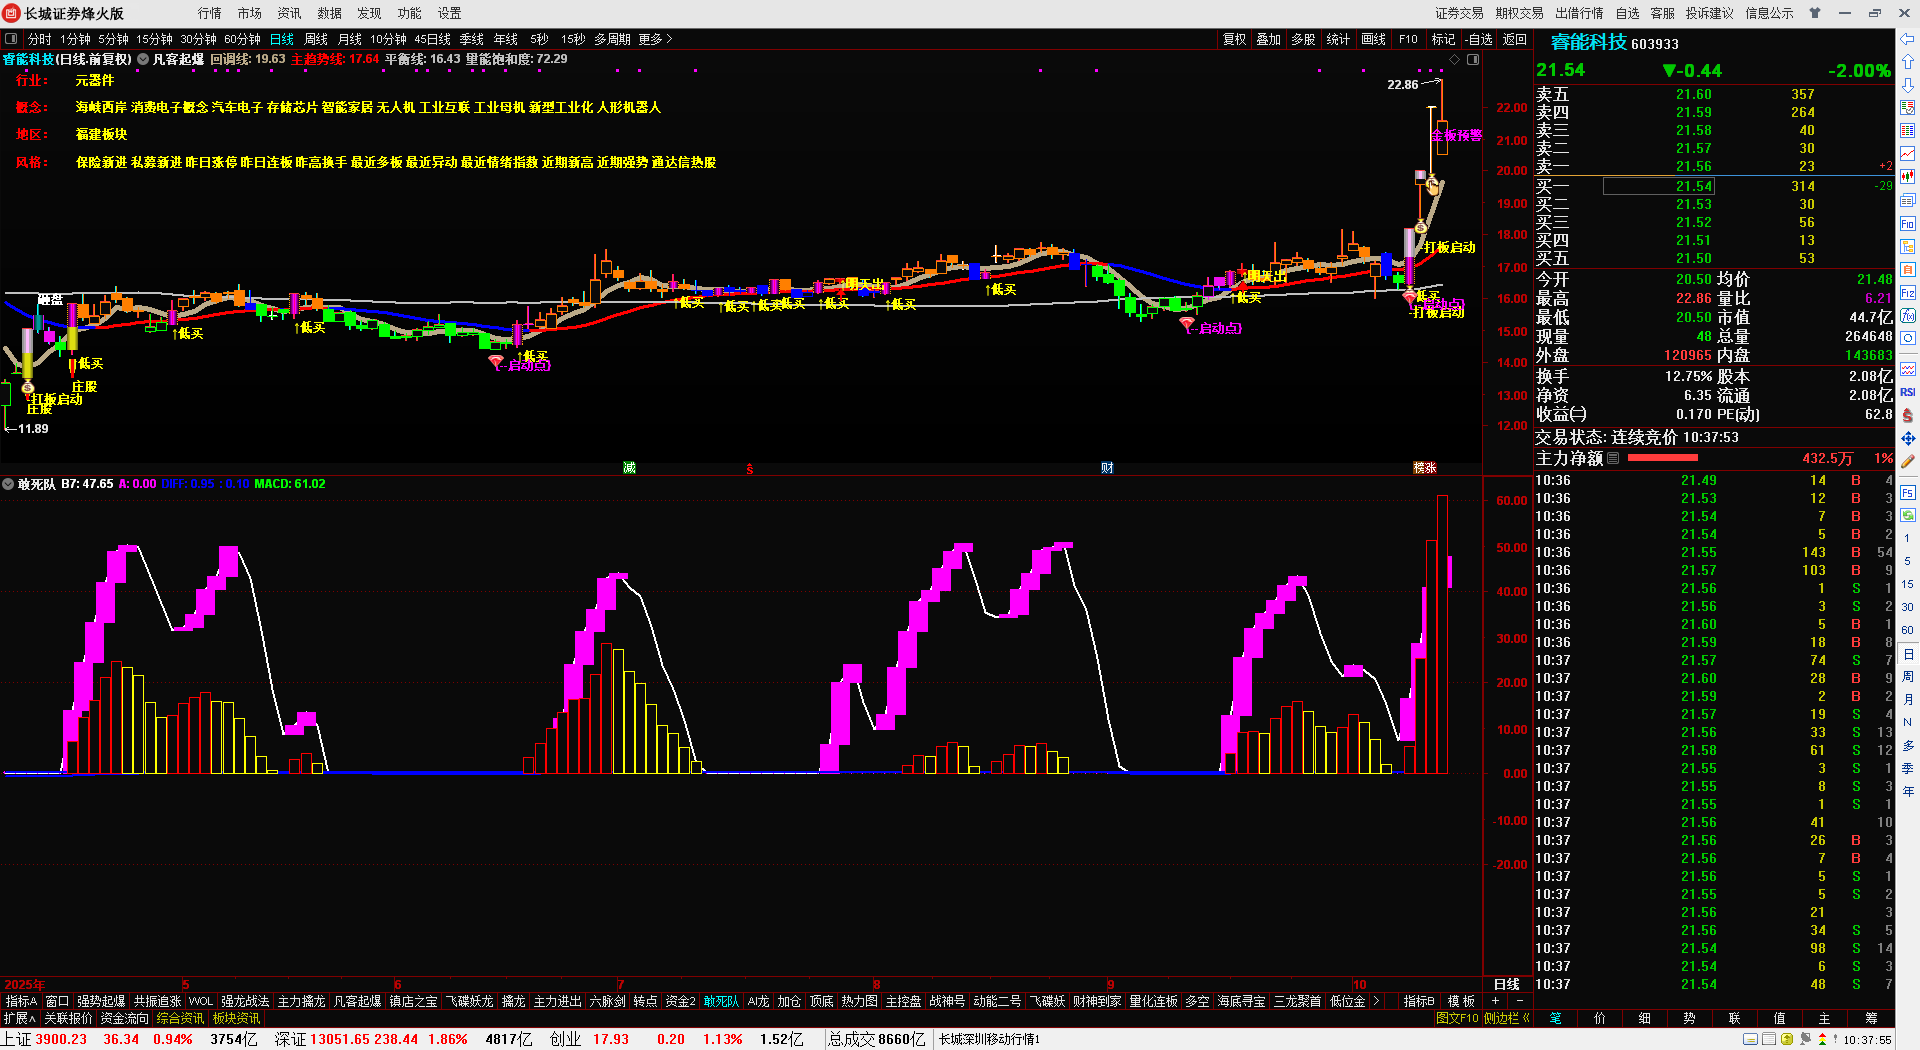The height and width of the screenshot is (1050, 1920).
Task: Click the 上证 index value 3900.23
Action: point(61,1039)
